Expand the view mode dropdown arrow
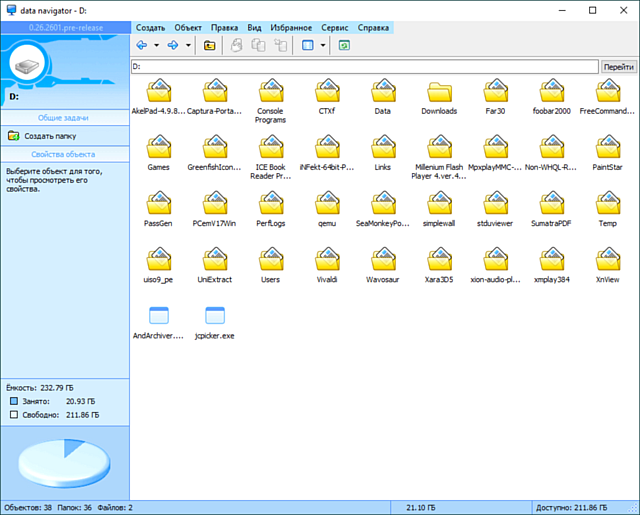Image resolution: width=640 pixels, height=515 pixels. (323, 46)
